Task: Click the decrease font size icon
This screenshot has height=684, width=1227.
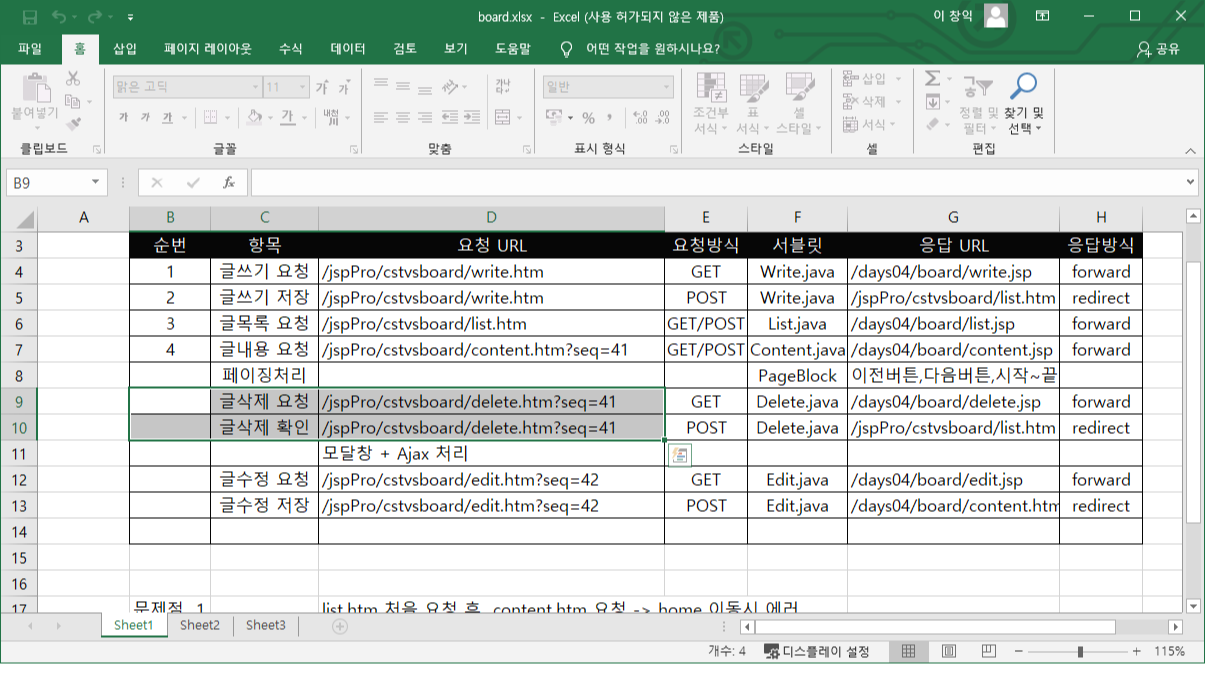Action: [x=345, y=87]
